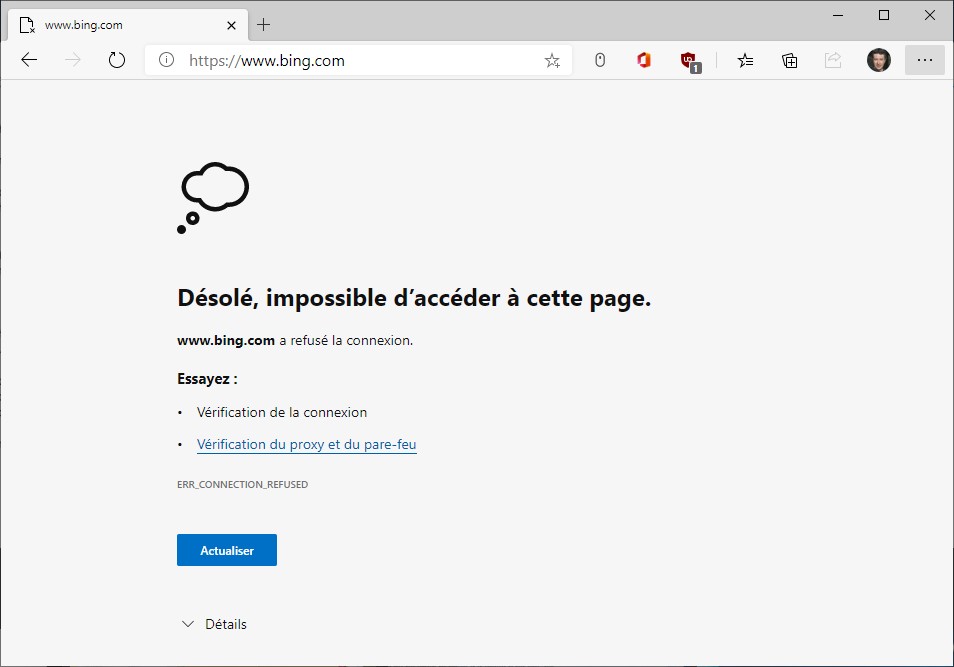Open the Office extension icon

click(x=644, y=60)
